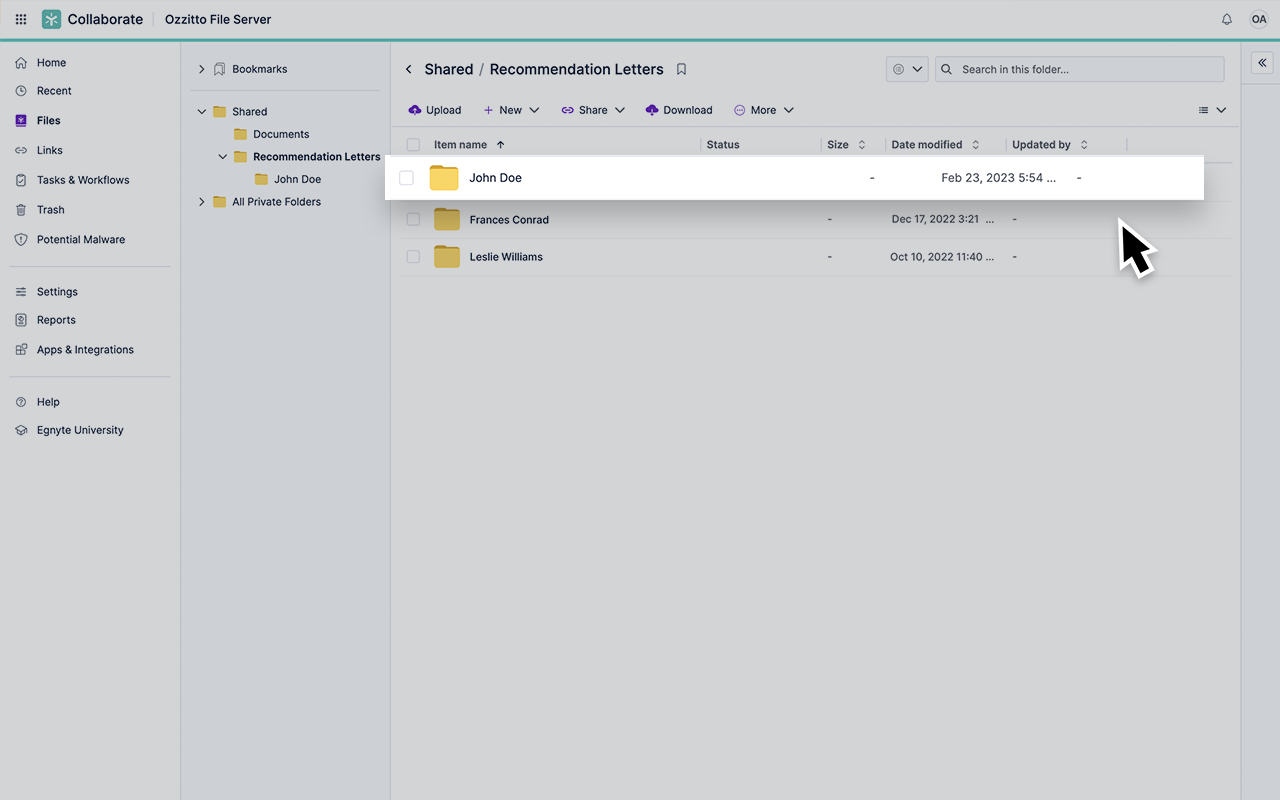Image resolution: width=1280 pixels, height=800 pixels.
Task: Collapse the Shared folder tree
Action: 201,111
